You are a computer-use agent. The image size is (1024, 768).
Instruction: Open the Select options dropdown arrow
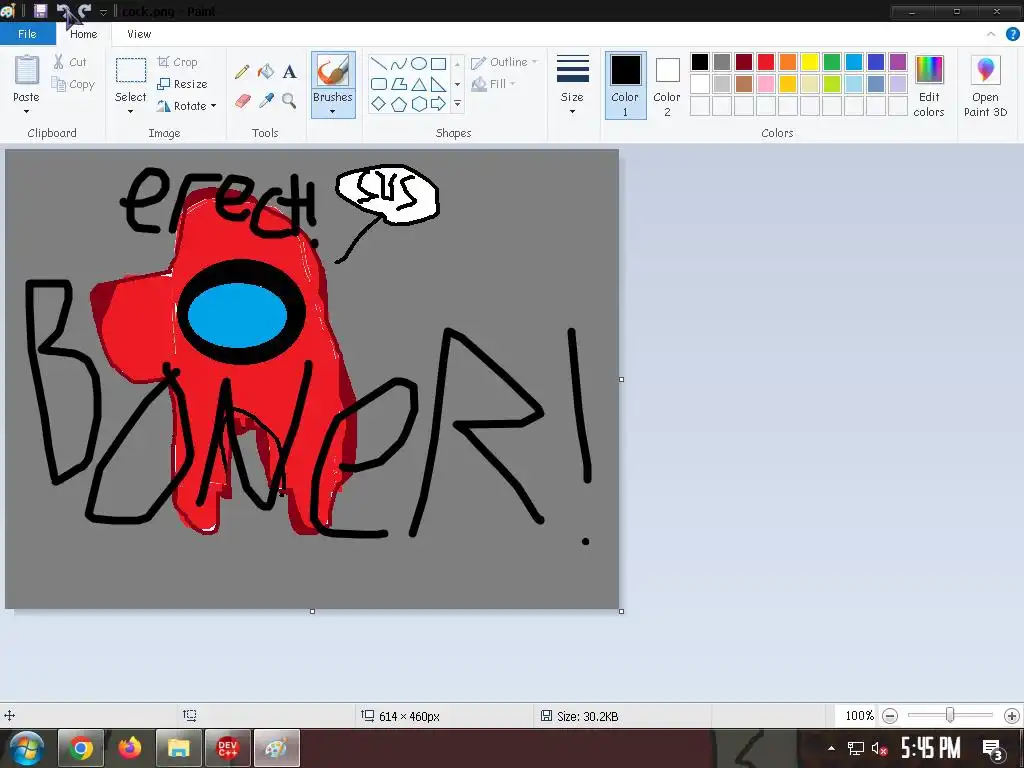[x=131, y=112]
